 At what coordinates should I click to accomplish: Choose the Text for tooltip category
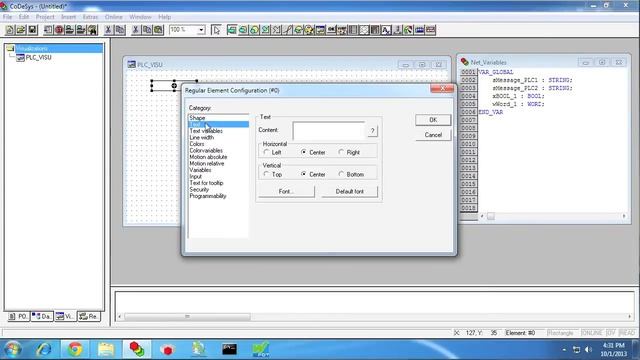coord(206,183)
